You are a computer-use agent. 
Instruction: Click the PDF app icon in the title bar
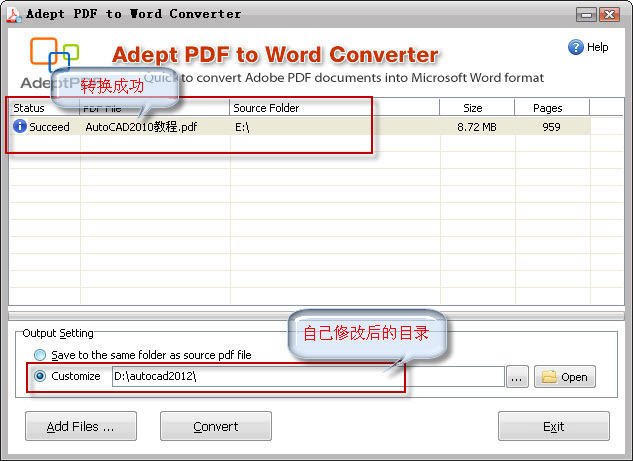14,14
